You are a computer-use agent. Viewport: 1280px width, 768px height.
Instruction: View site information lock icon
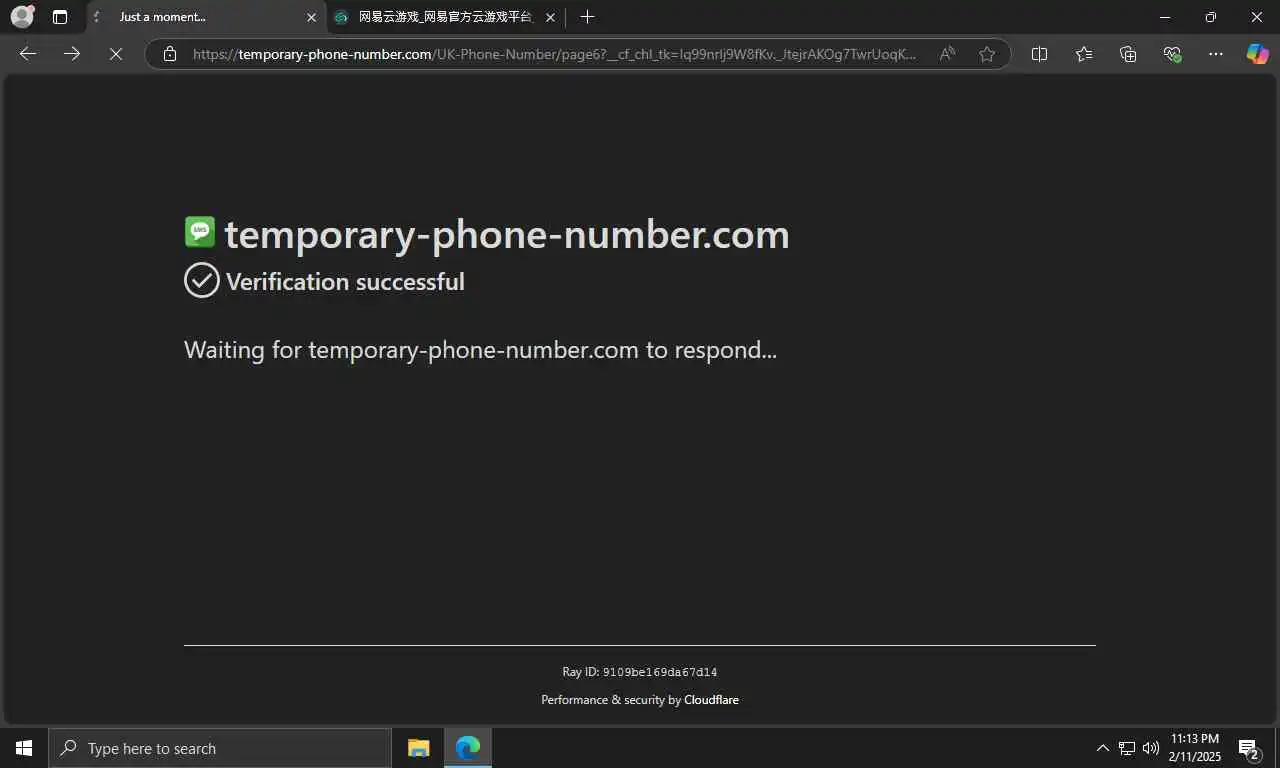[170, 54]
